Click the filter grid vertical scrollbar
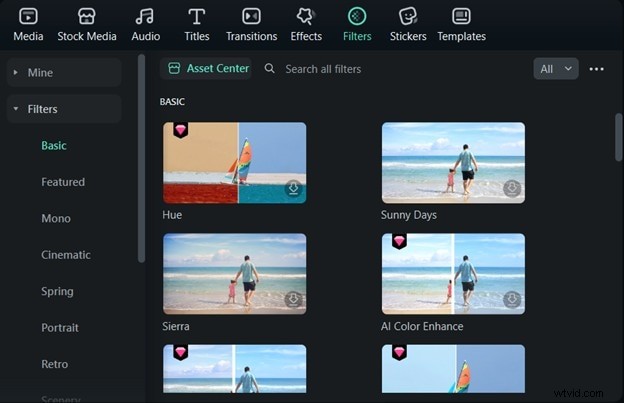 click(x=618, y=137)
